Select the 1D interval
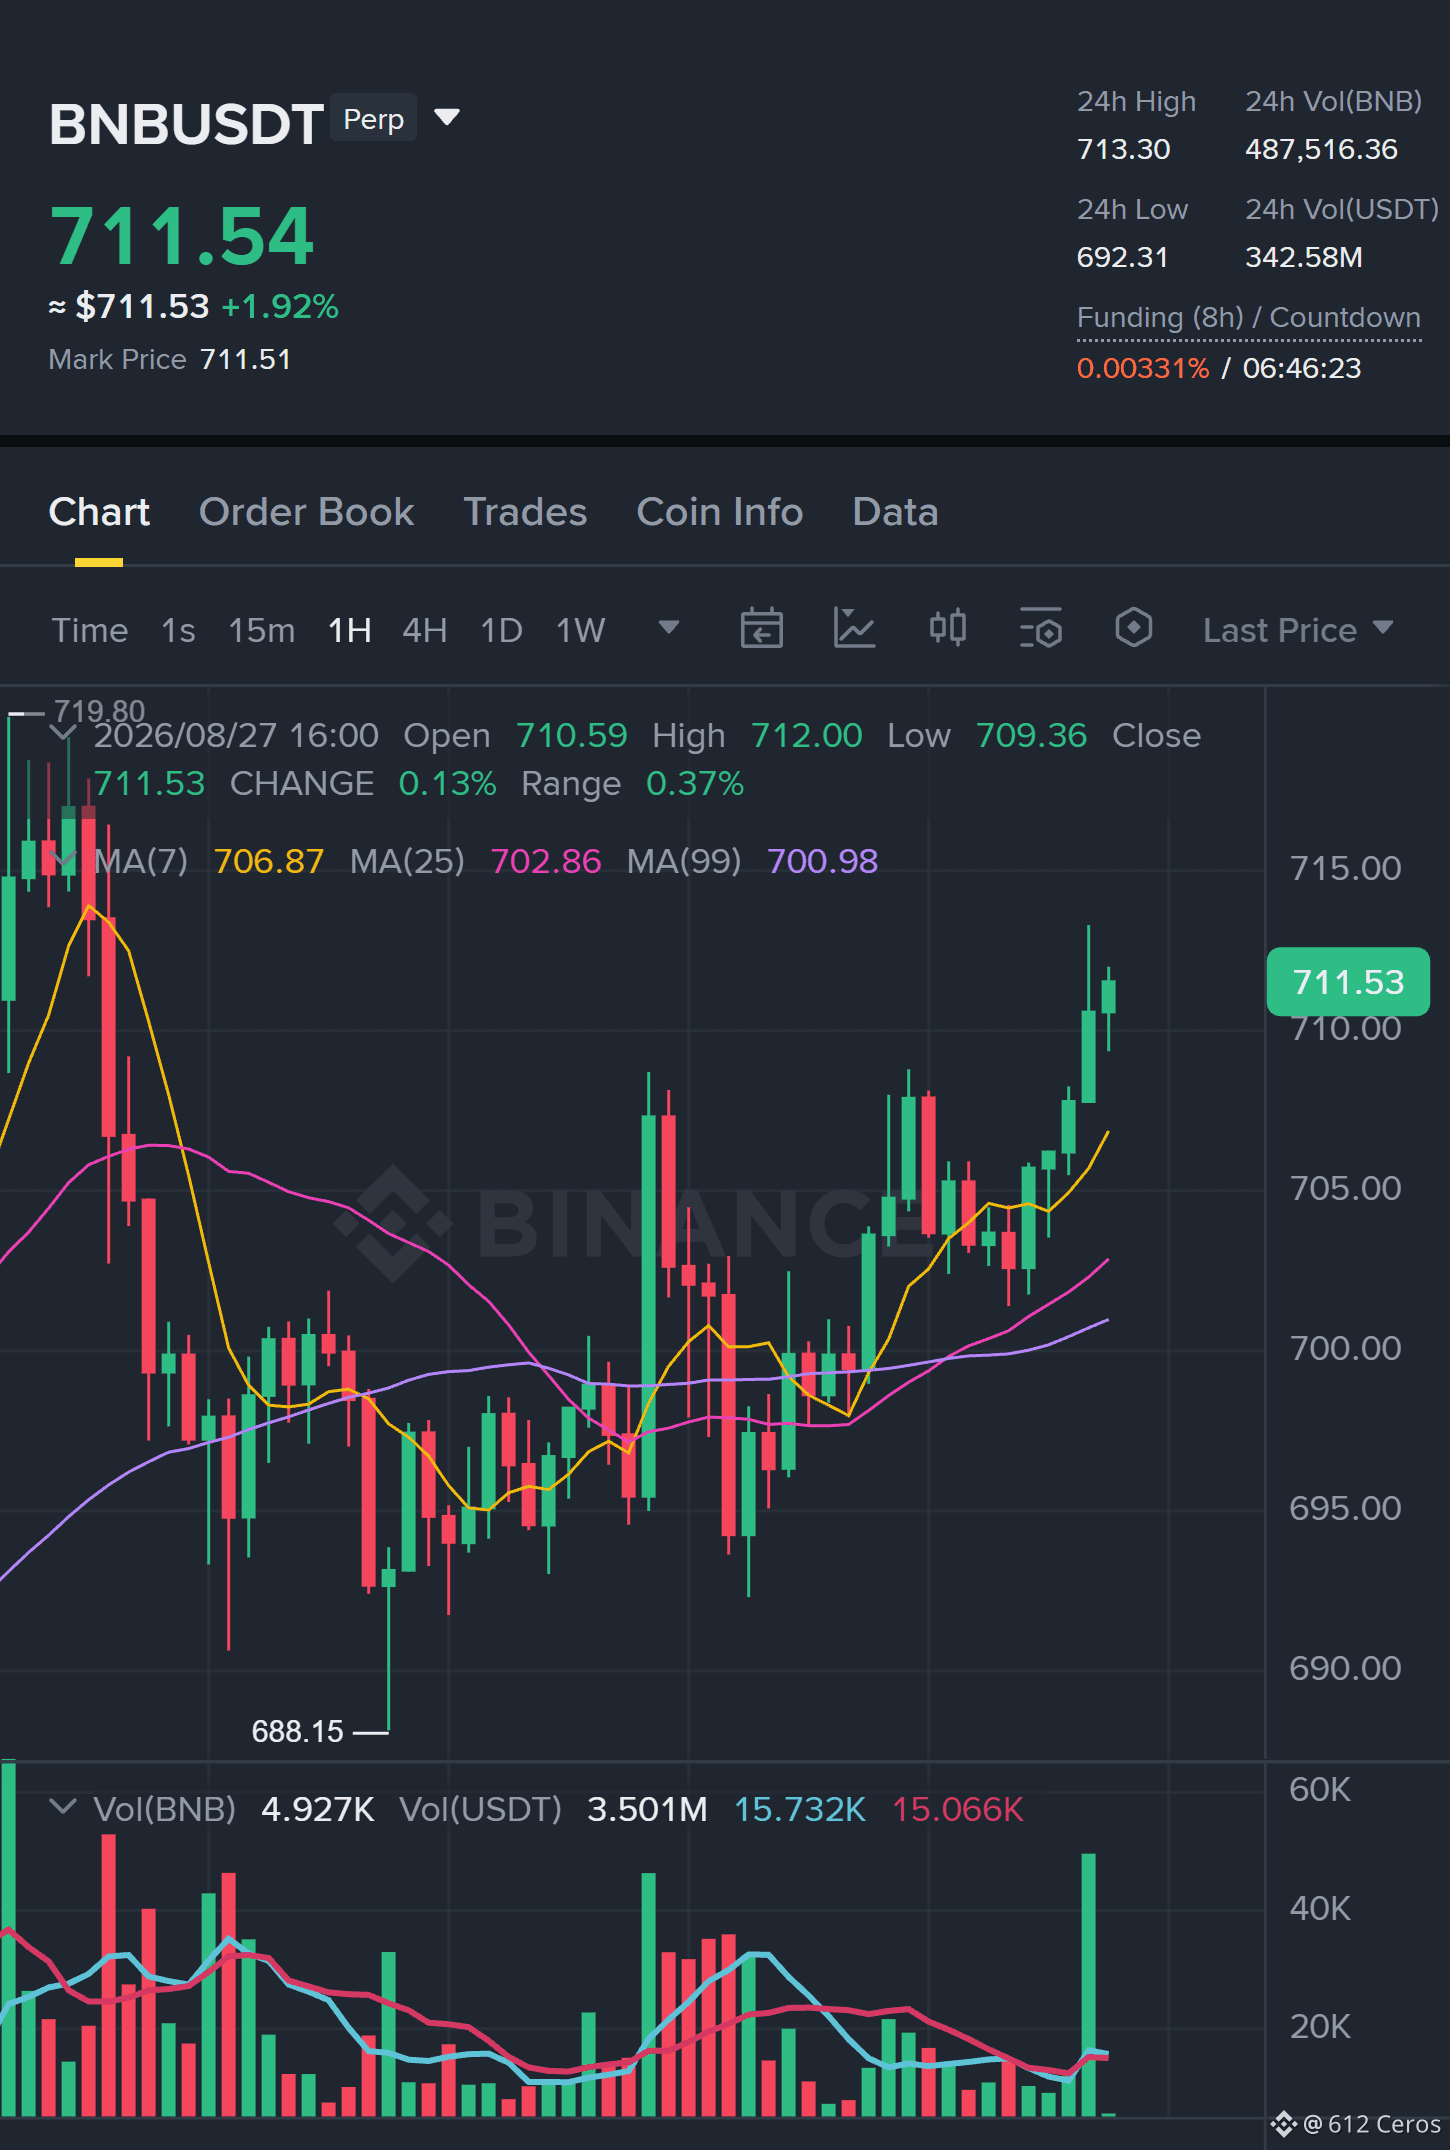1450x2150 pixels. click(x=501, y=630)
